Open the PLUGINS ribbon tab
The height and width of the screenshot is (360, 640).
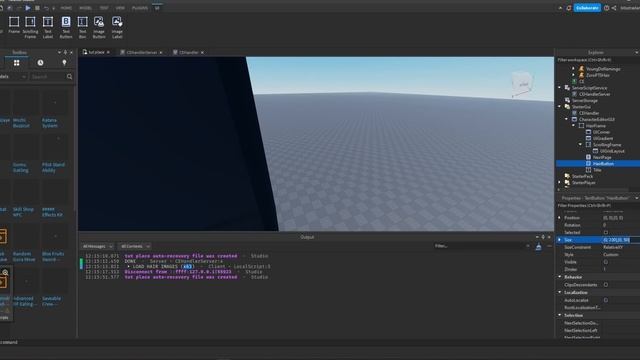(x=140, y=8)
